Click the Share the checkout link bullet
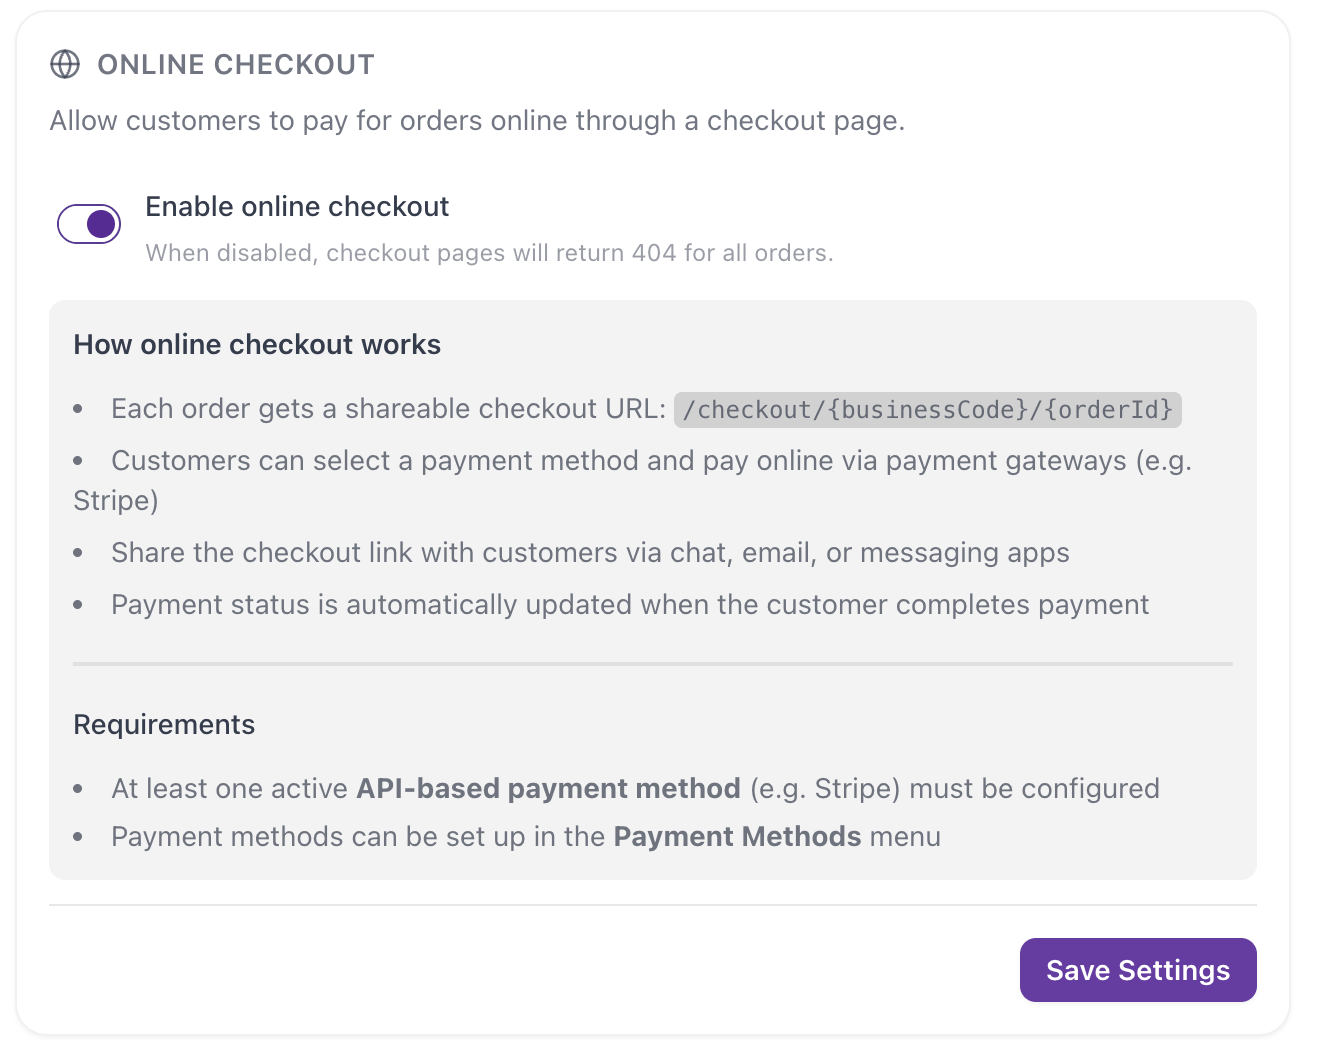Image resolution: width=1326 pixels, height=1046 pixels. pos(590,553)
